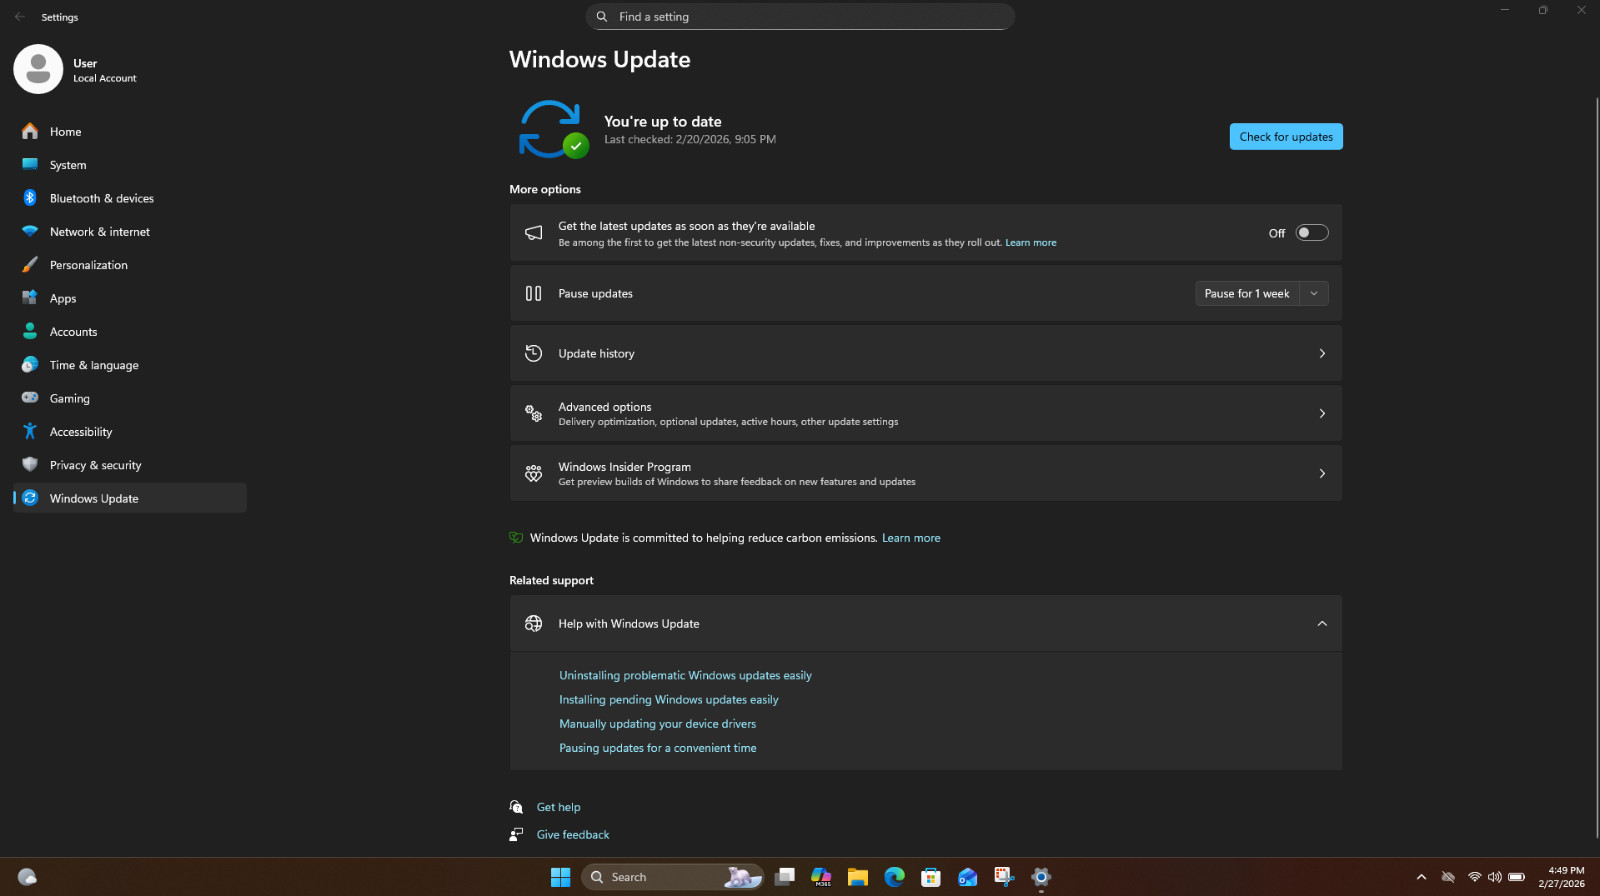Click the Advanced options gears icon
Screen dimensions: 1600x896
534,413
